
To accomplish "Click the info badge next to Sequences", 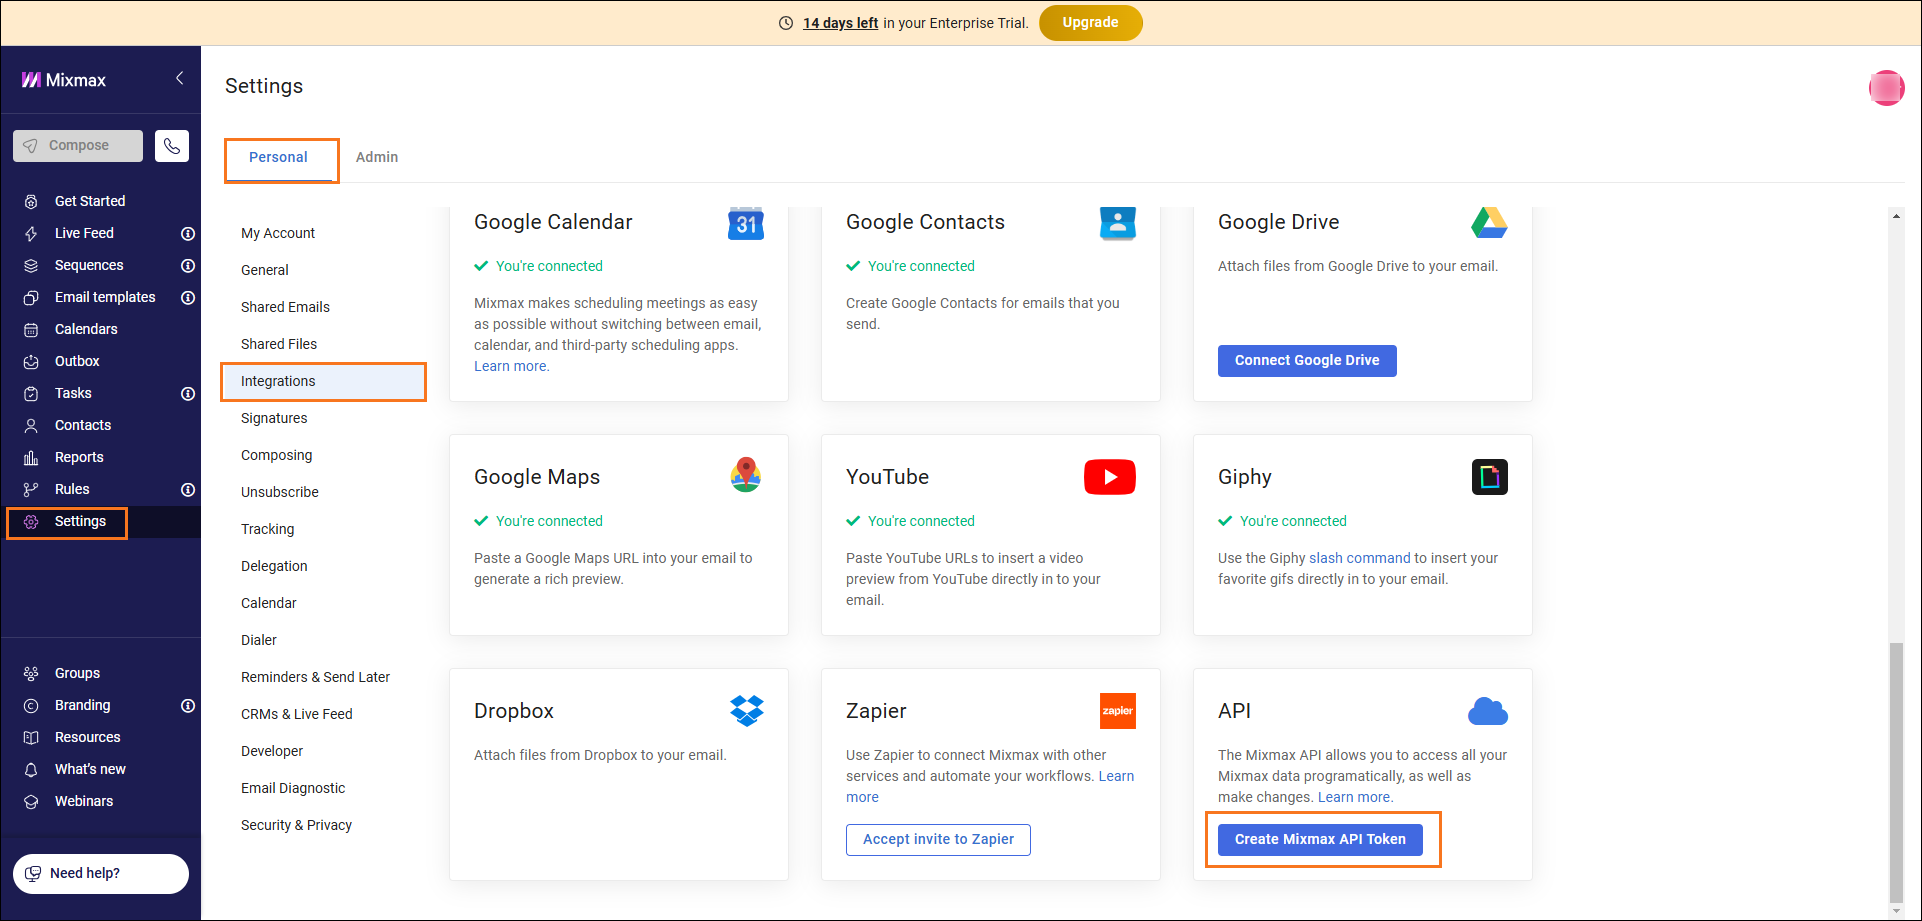I will click(x=187, y=266).
